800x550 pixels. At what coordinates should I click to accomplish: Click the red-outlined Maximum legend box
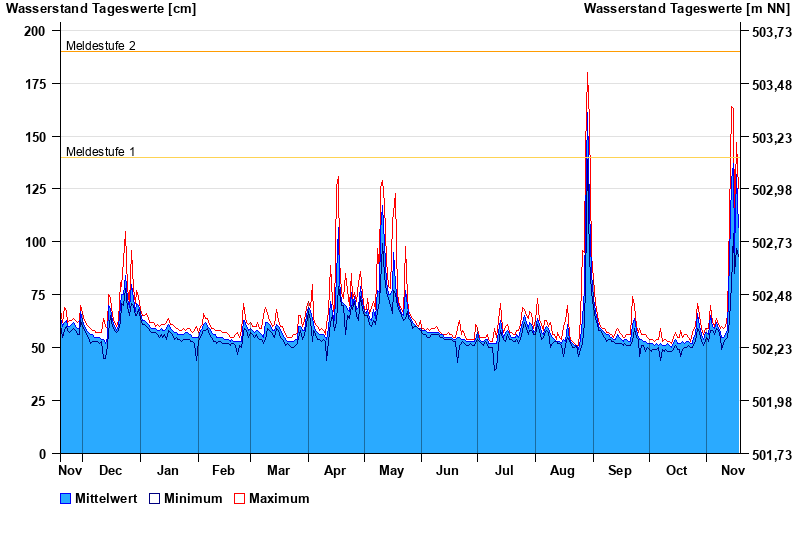point(239,498)
